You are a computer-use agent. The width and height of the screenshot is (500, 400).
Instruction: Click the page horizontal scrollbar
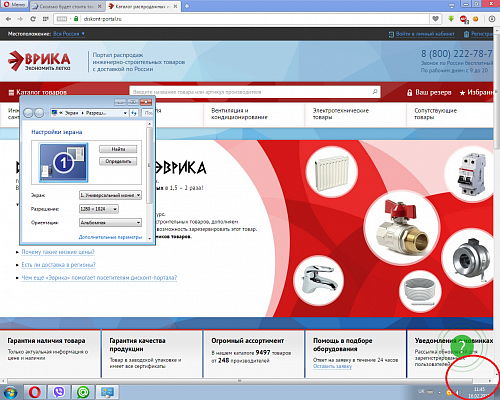click(239, 380)
